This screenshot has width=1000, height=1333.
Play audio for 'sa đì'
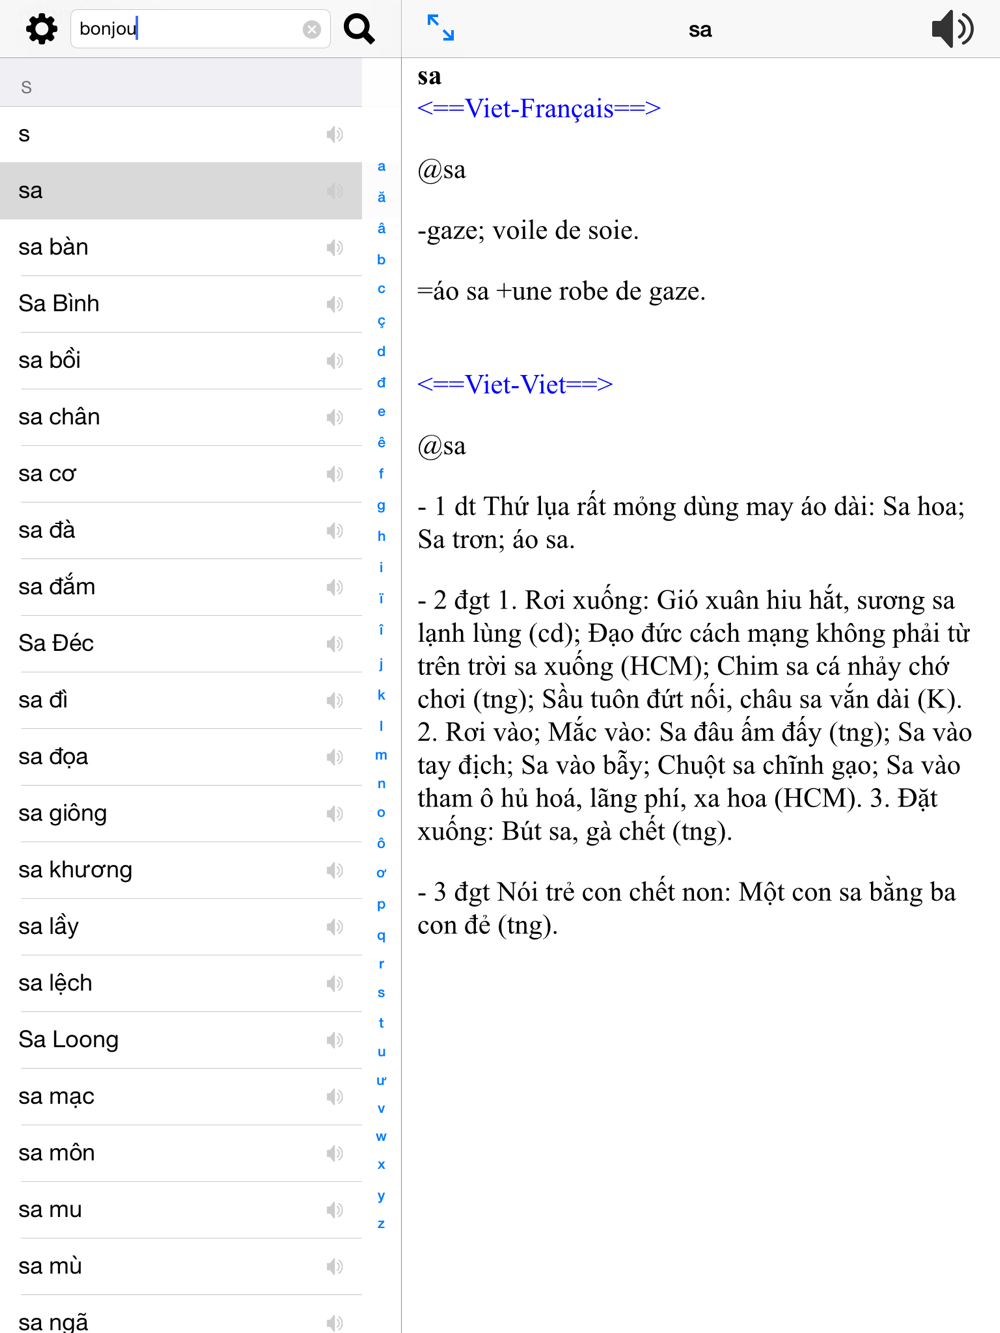tap(335, 700)
